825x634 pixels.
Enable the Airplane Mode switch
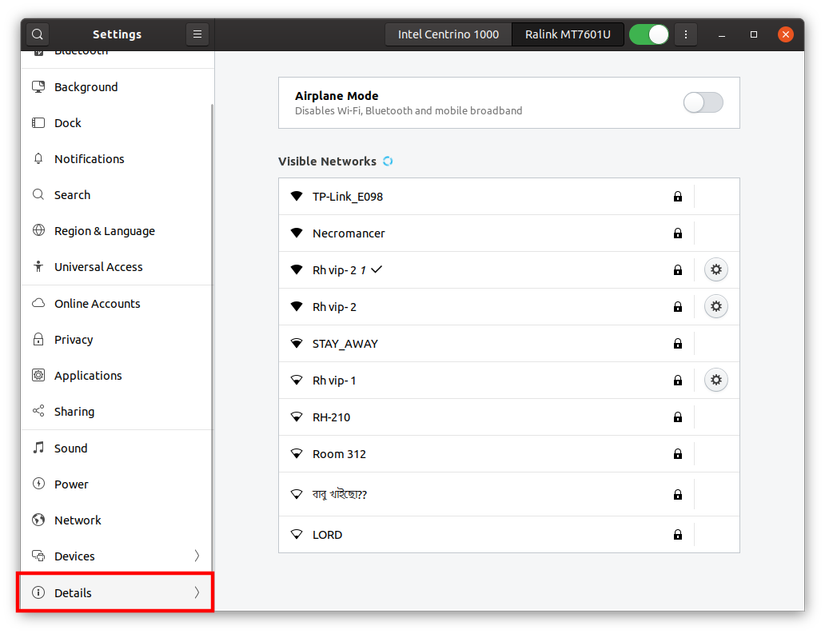[703, 103]
